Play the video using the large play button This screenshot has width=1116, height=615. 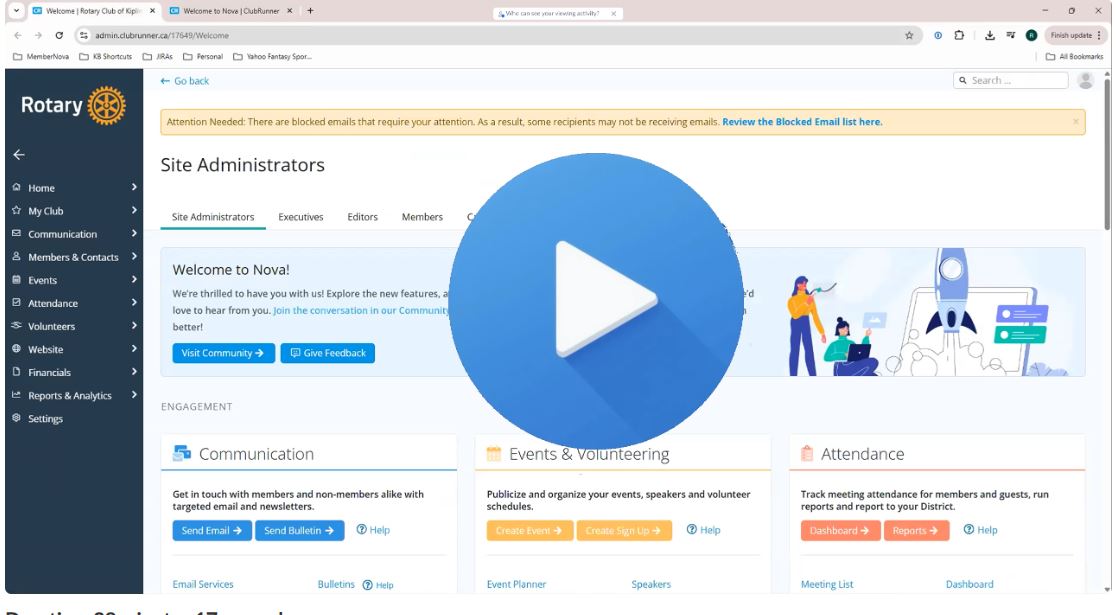click(x=596, y=300)
